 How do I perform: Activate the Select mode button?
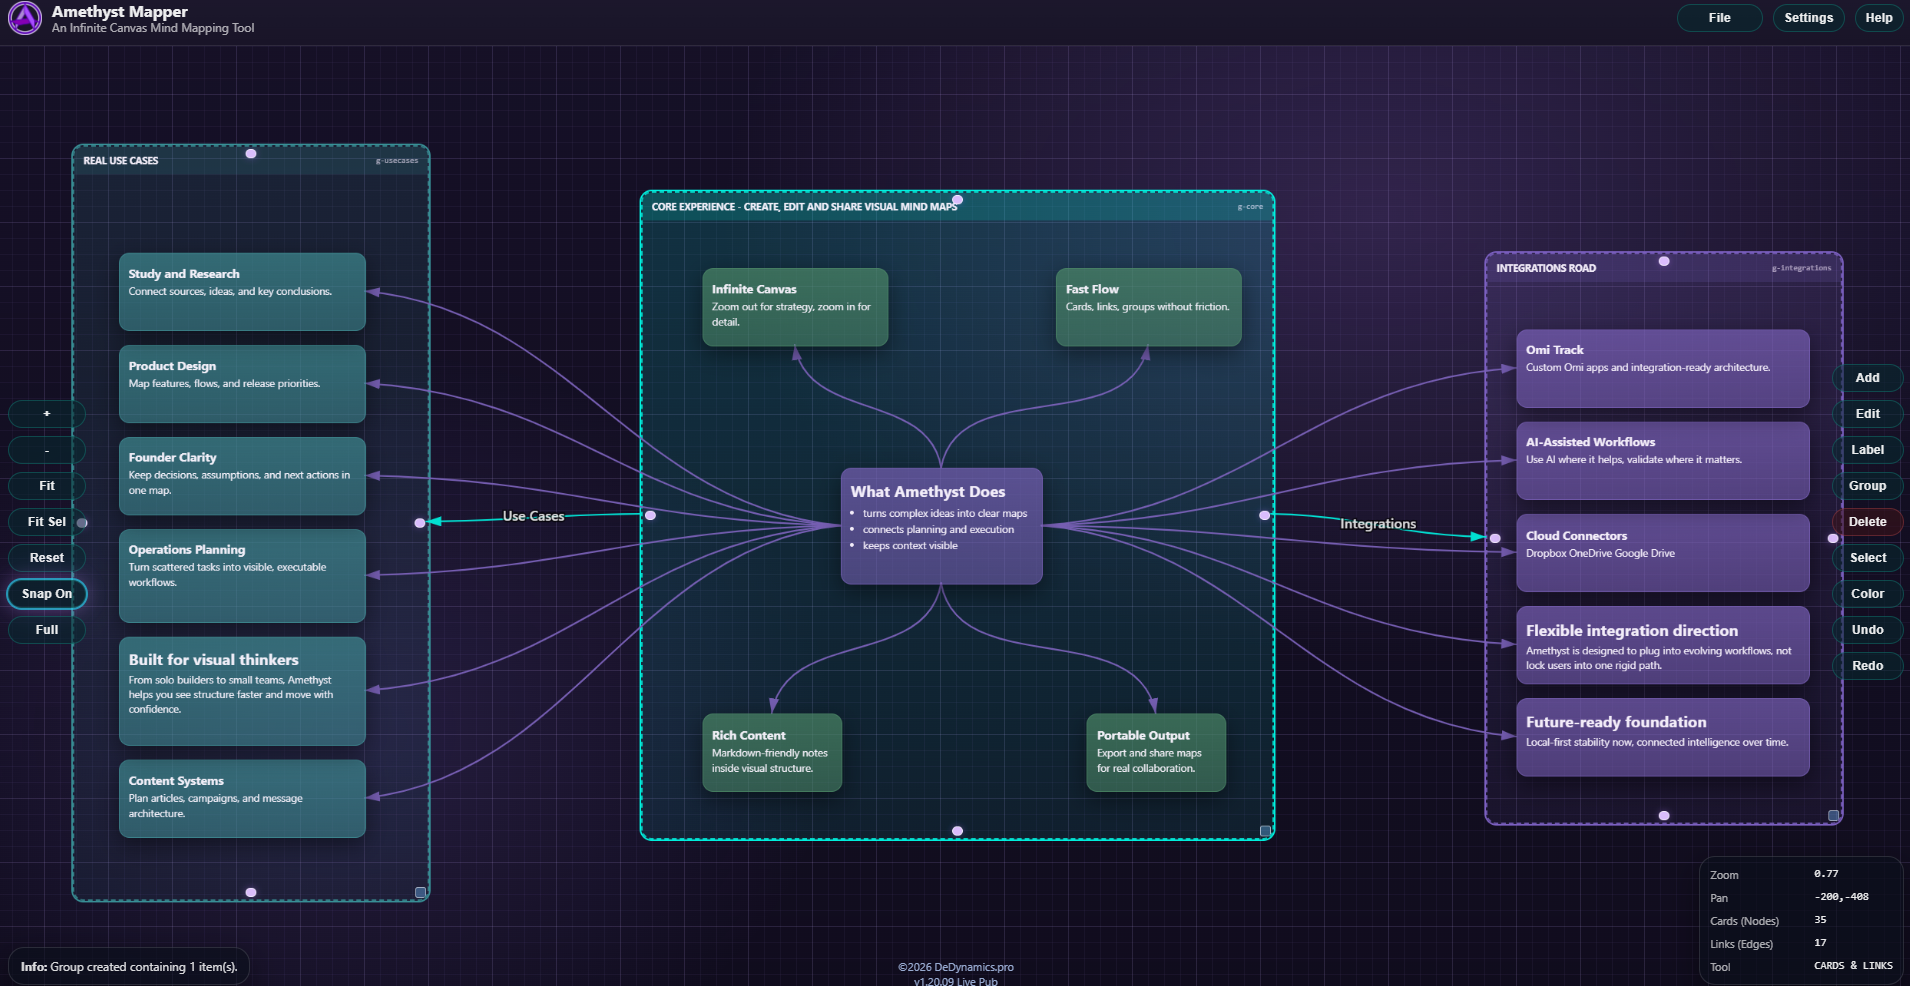click(1867, 558)
